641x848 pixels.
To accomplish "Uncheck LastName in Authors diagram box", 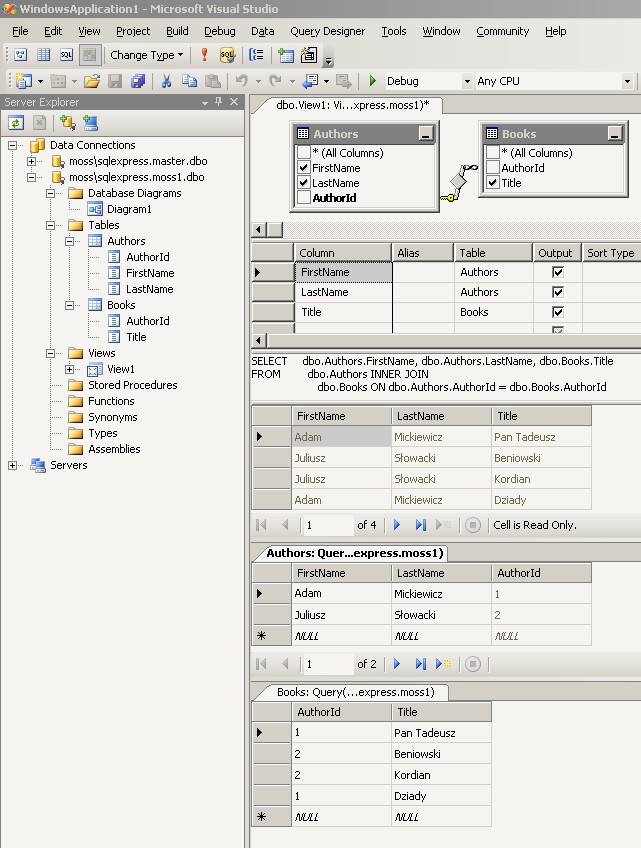I will pyautogui.click(x=304, y=183).
